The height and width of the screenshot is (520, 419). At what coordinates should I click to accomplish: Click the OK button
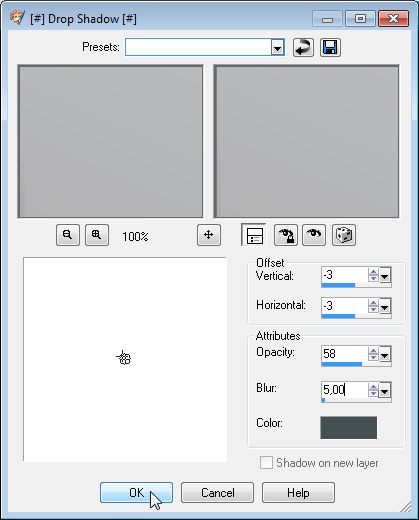pos(136,492)
